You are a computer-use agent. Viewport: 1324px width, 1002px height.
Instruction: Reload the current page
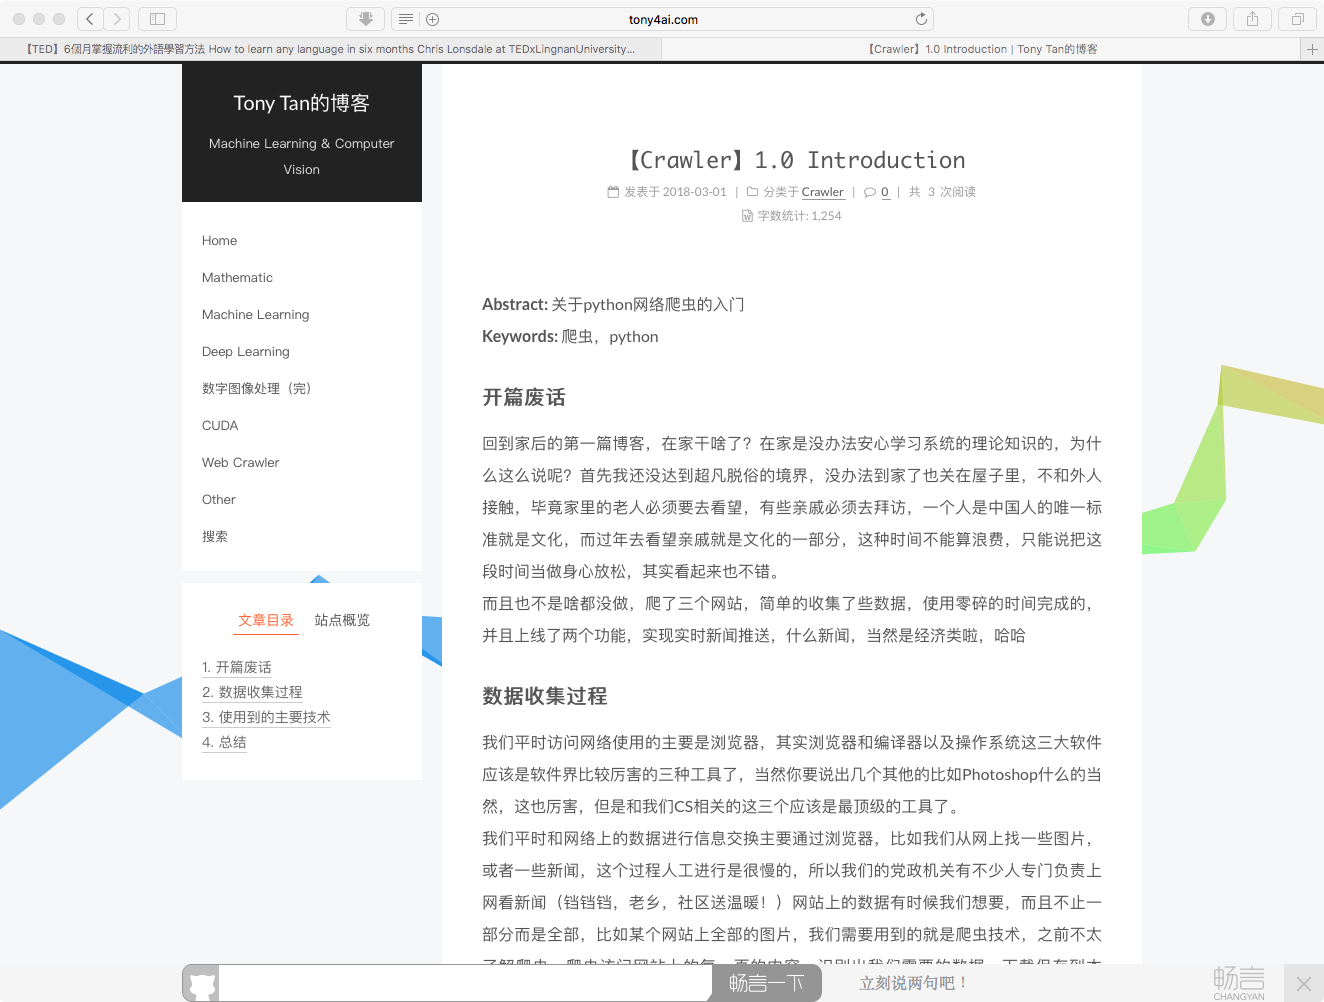(921, 19)
